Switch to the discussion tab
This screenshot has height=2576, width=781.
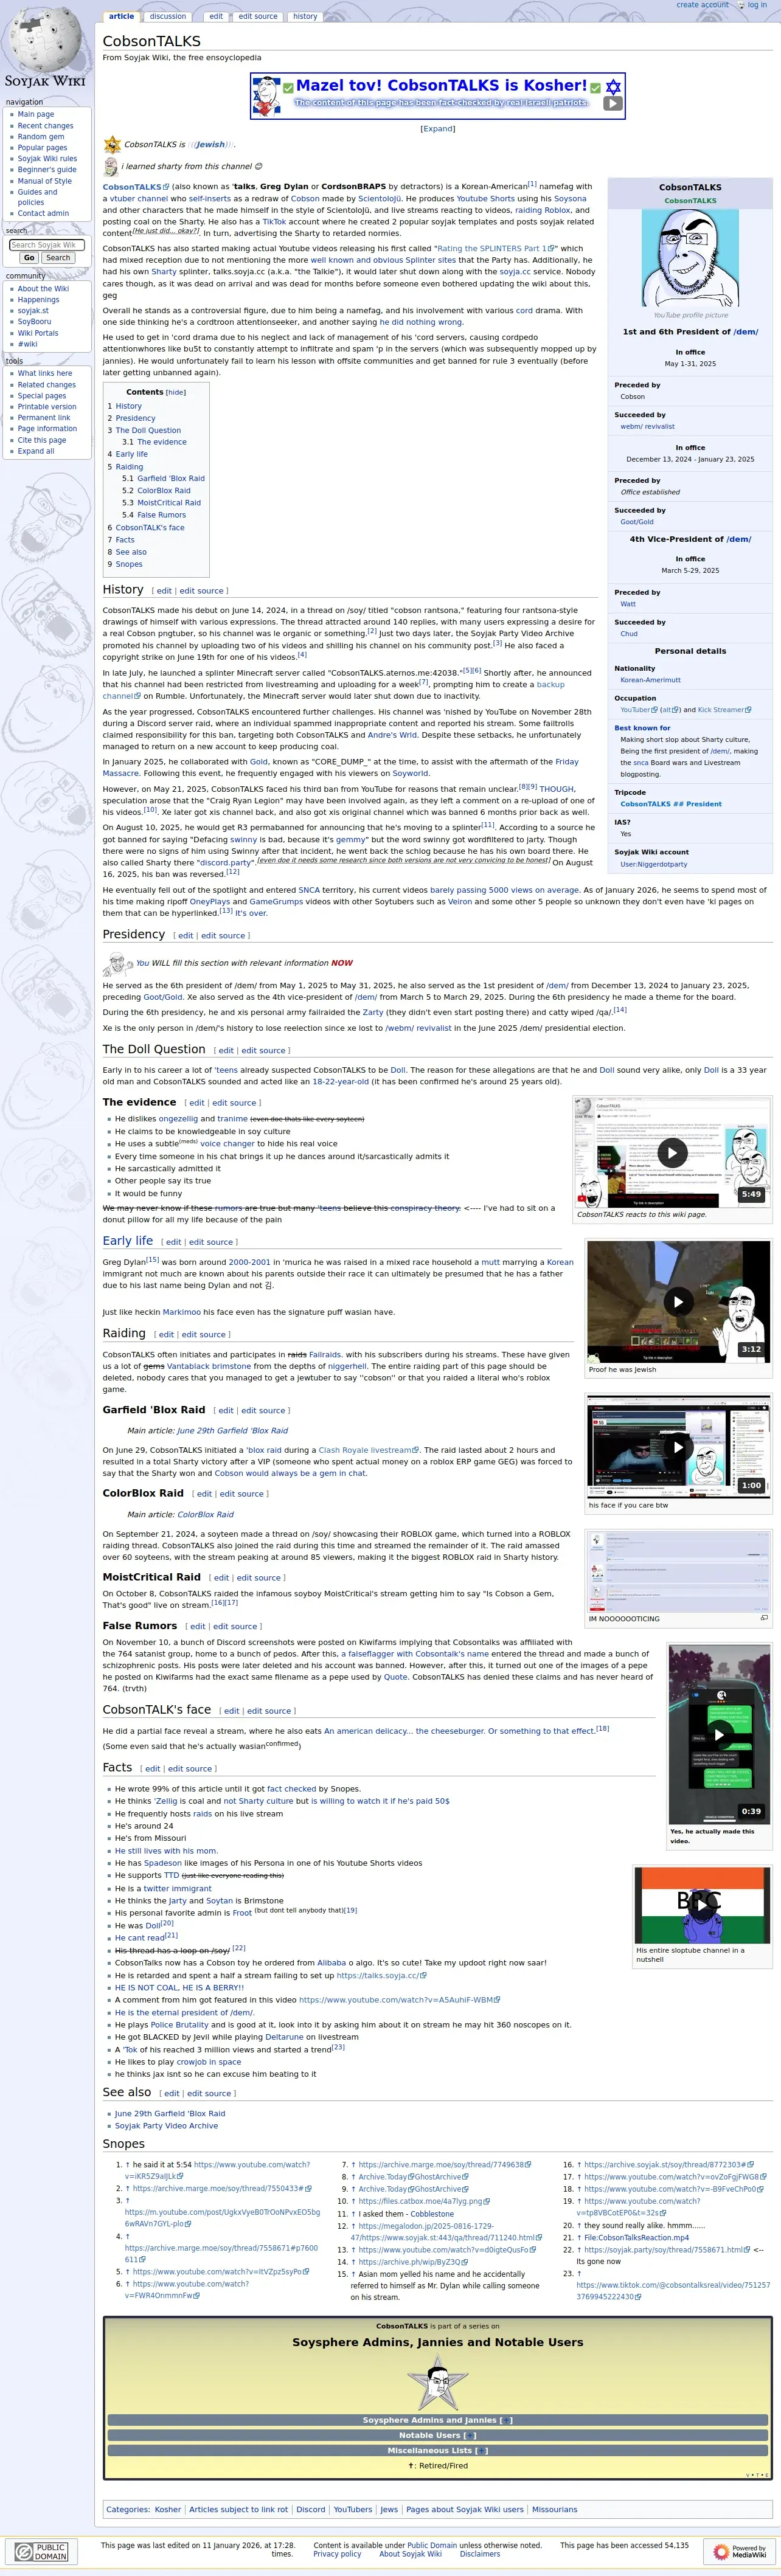coord(168,16)
